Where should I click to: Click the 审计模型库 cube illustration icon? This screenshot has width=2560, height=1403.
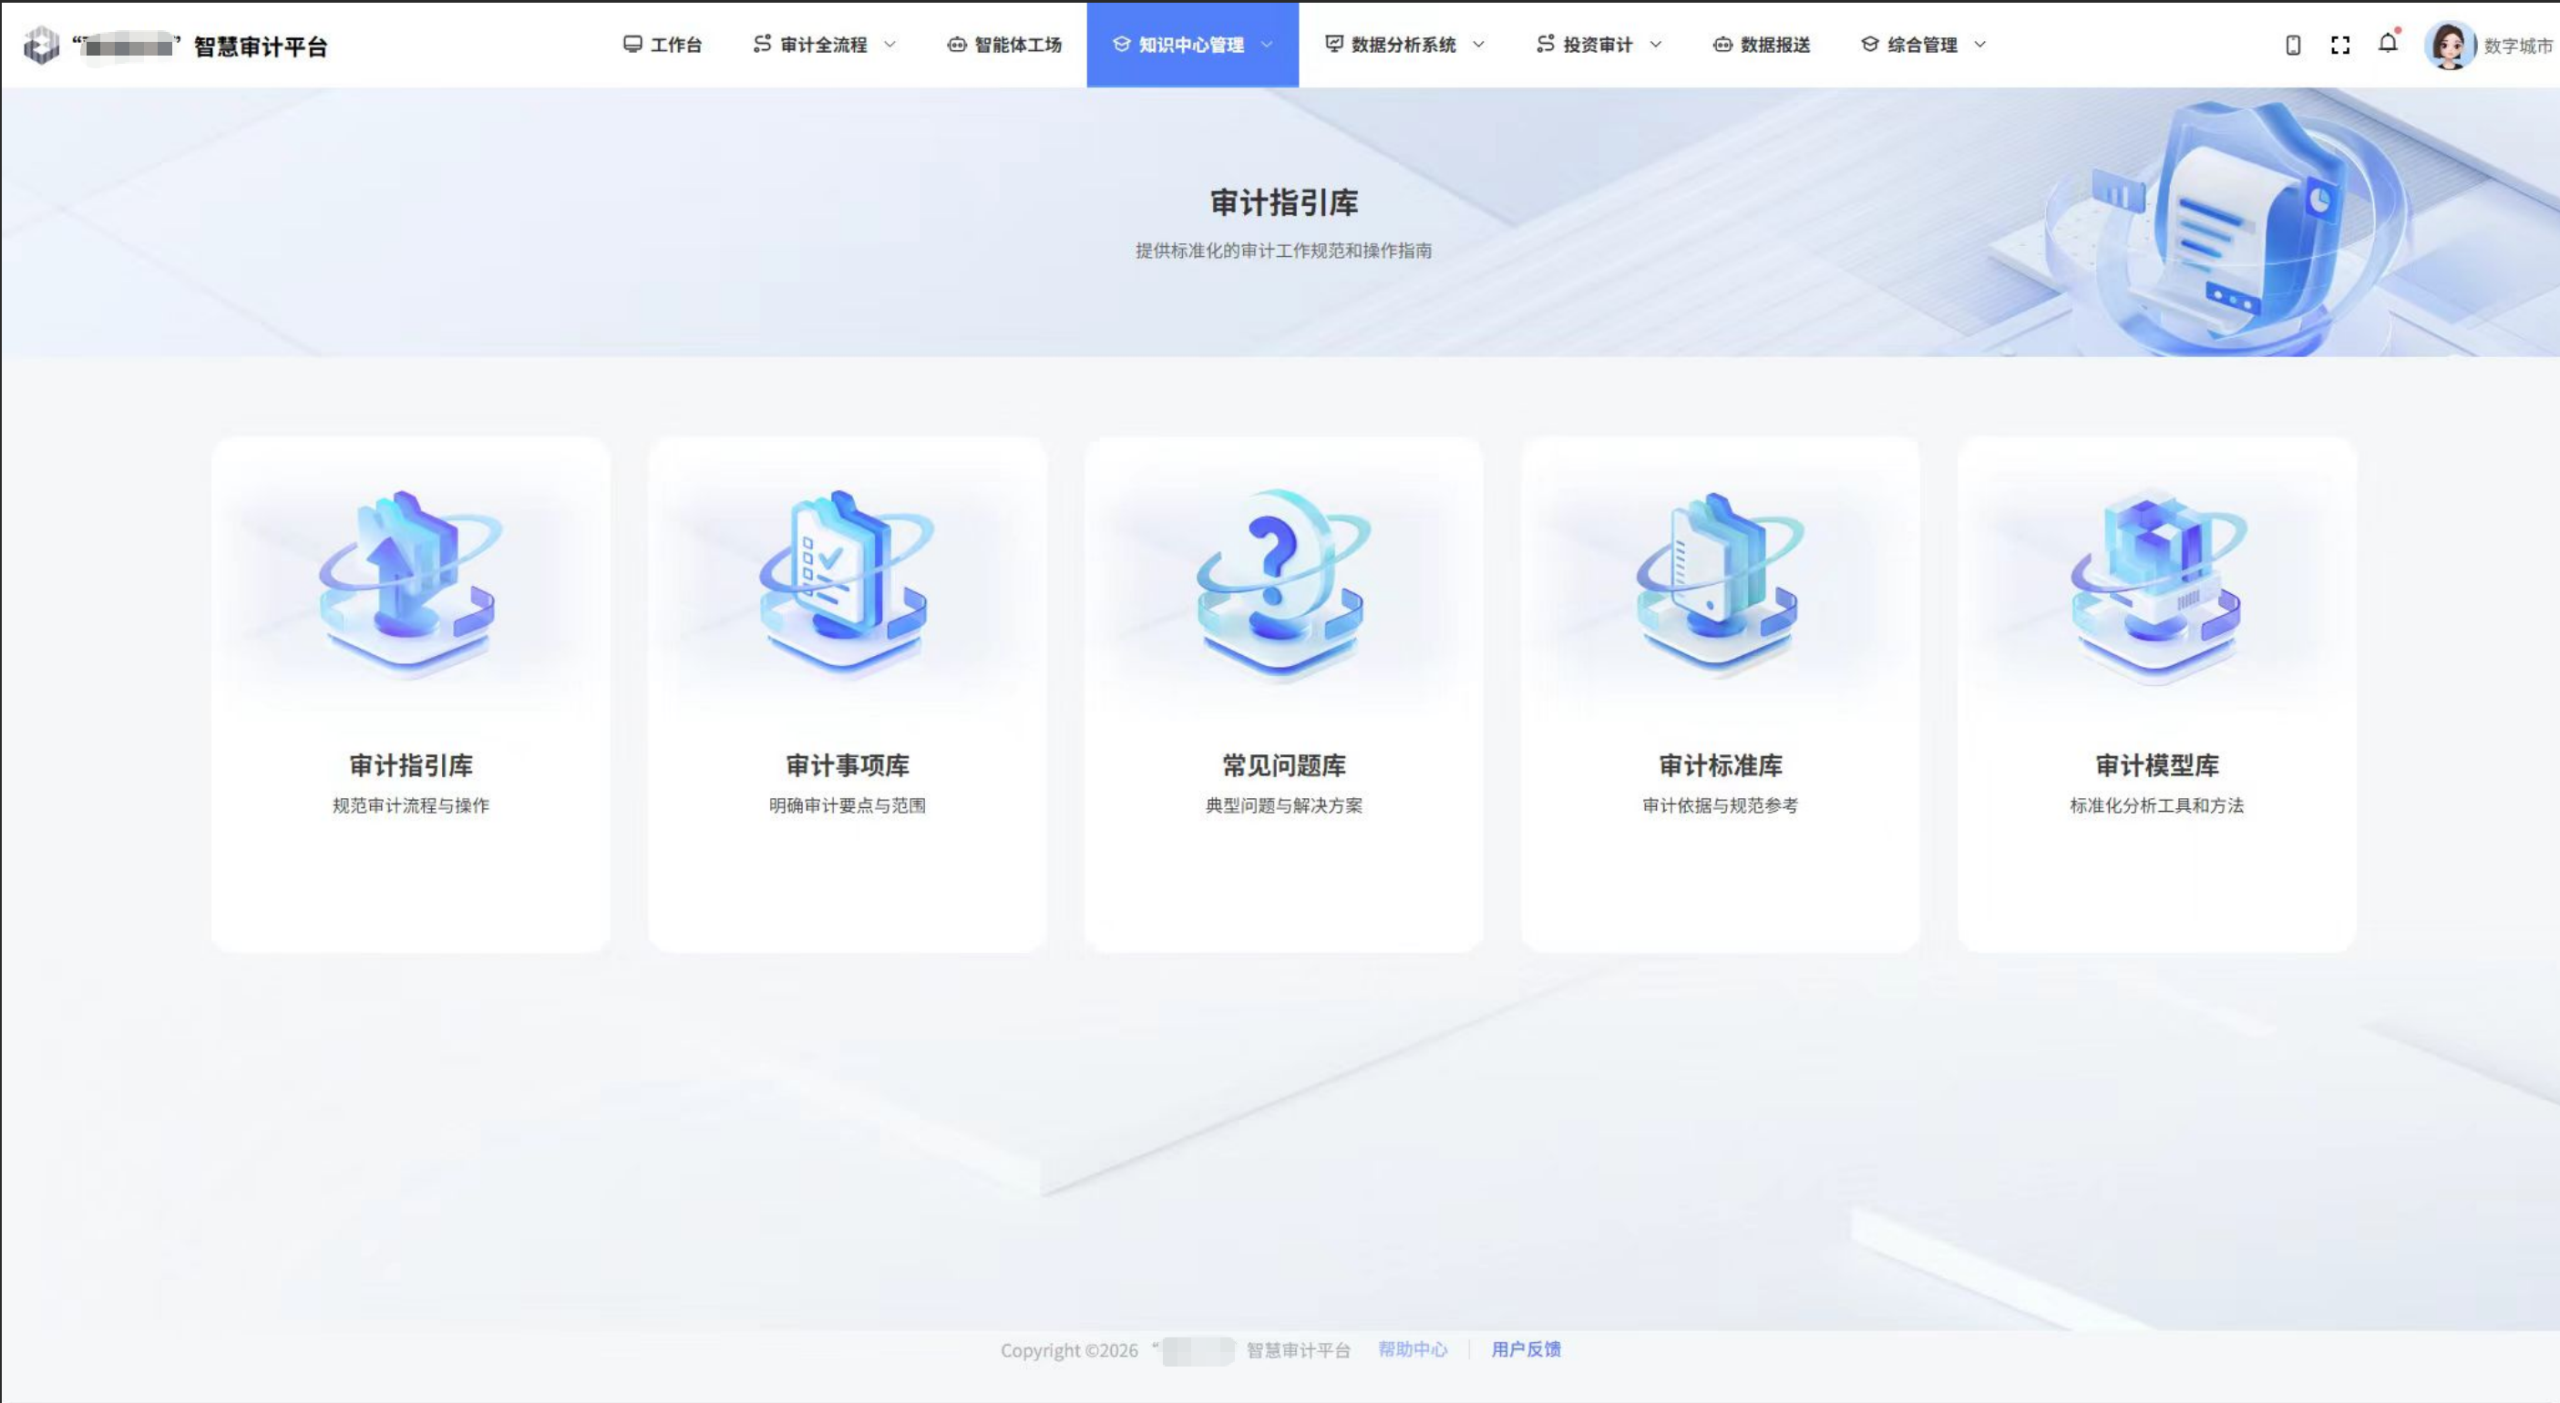pyautogui.click(x=2157, y=584)
